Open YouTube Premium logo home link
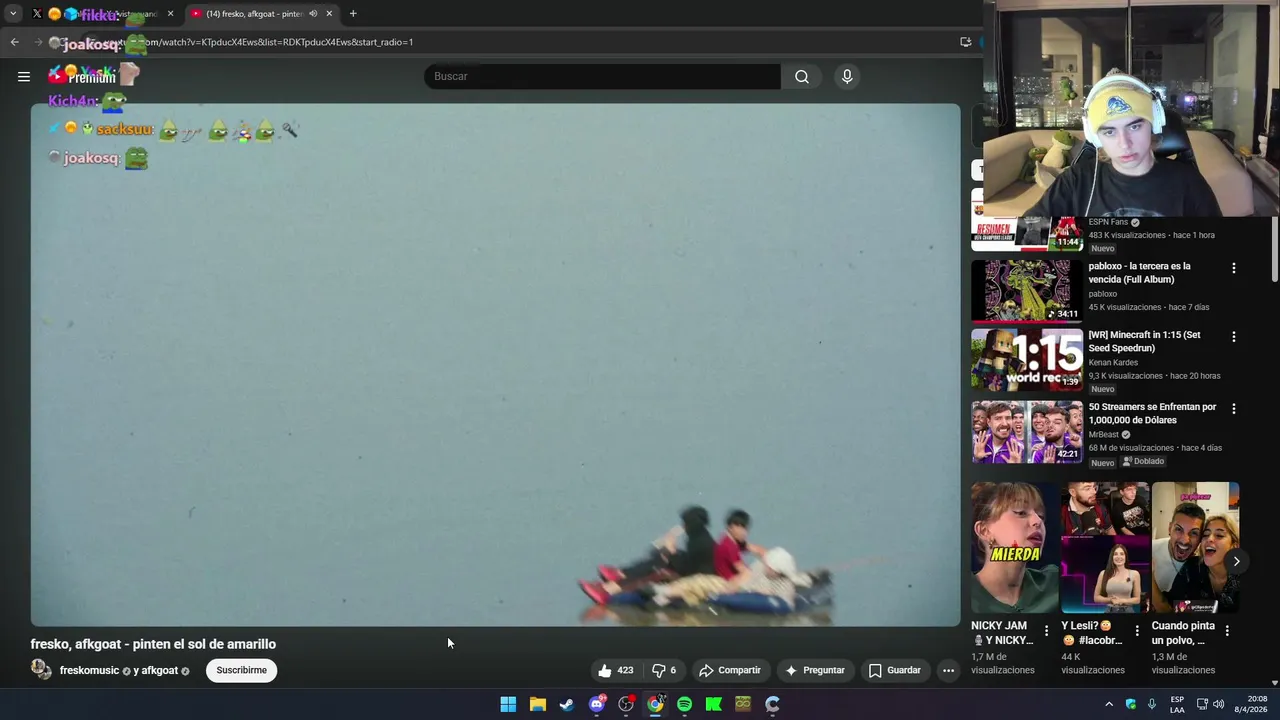Screen dimensions: 1280x720 (82, 76)
